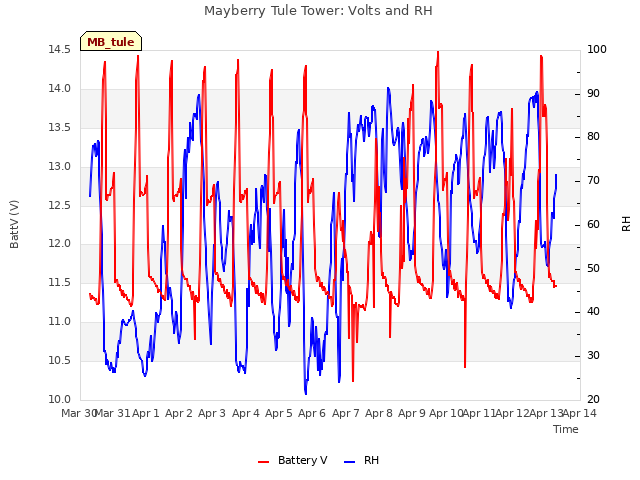Click the Apr 4 date tick label

[246, 413]
